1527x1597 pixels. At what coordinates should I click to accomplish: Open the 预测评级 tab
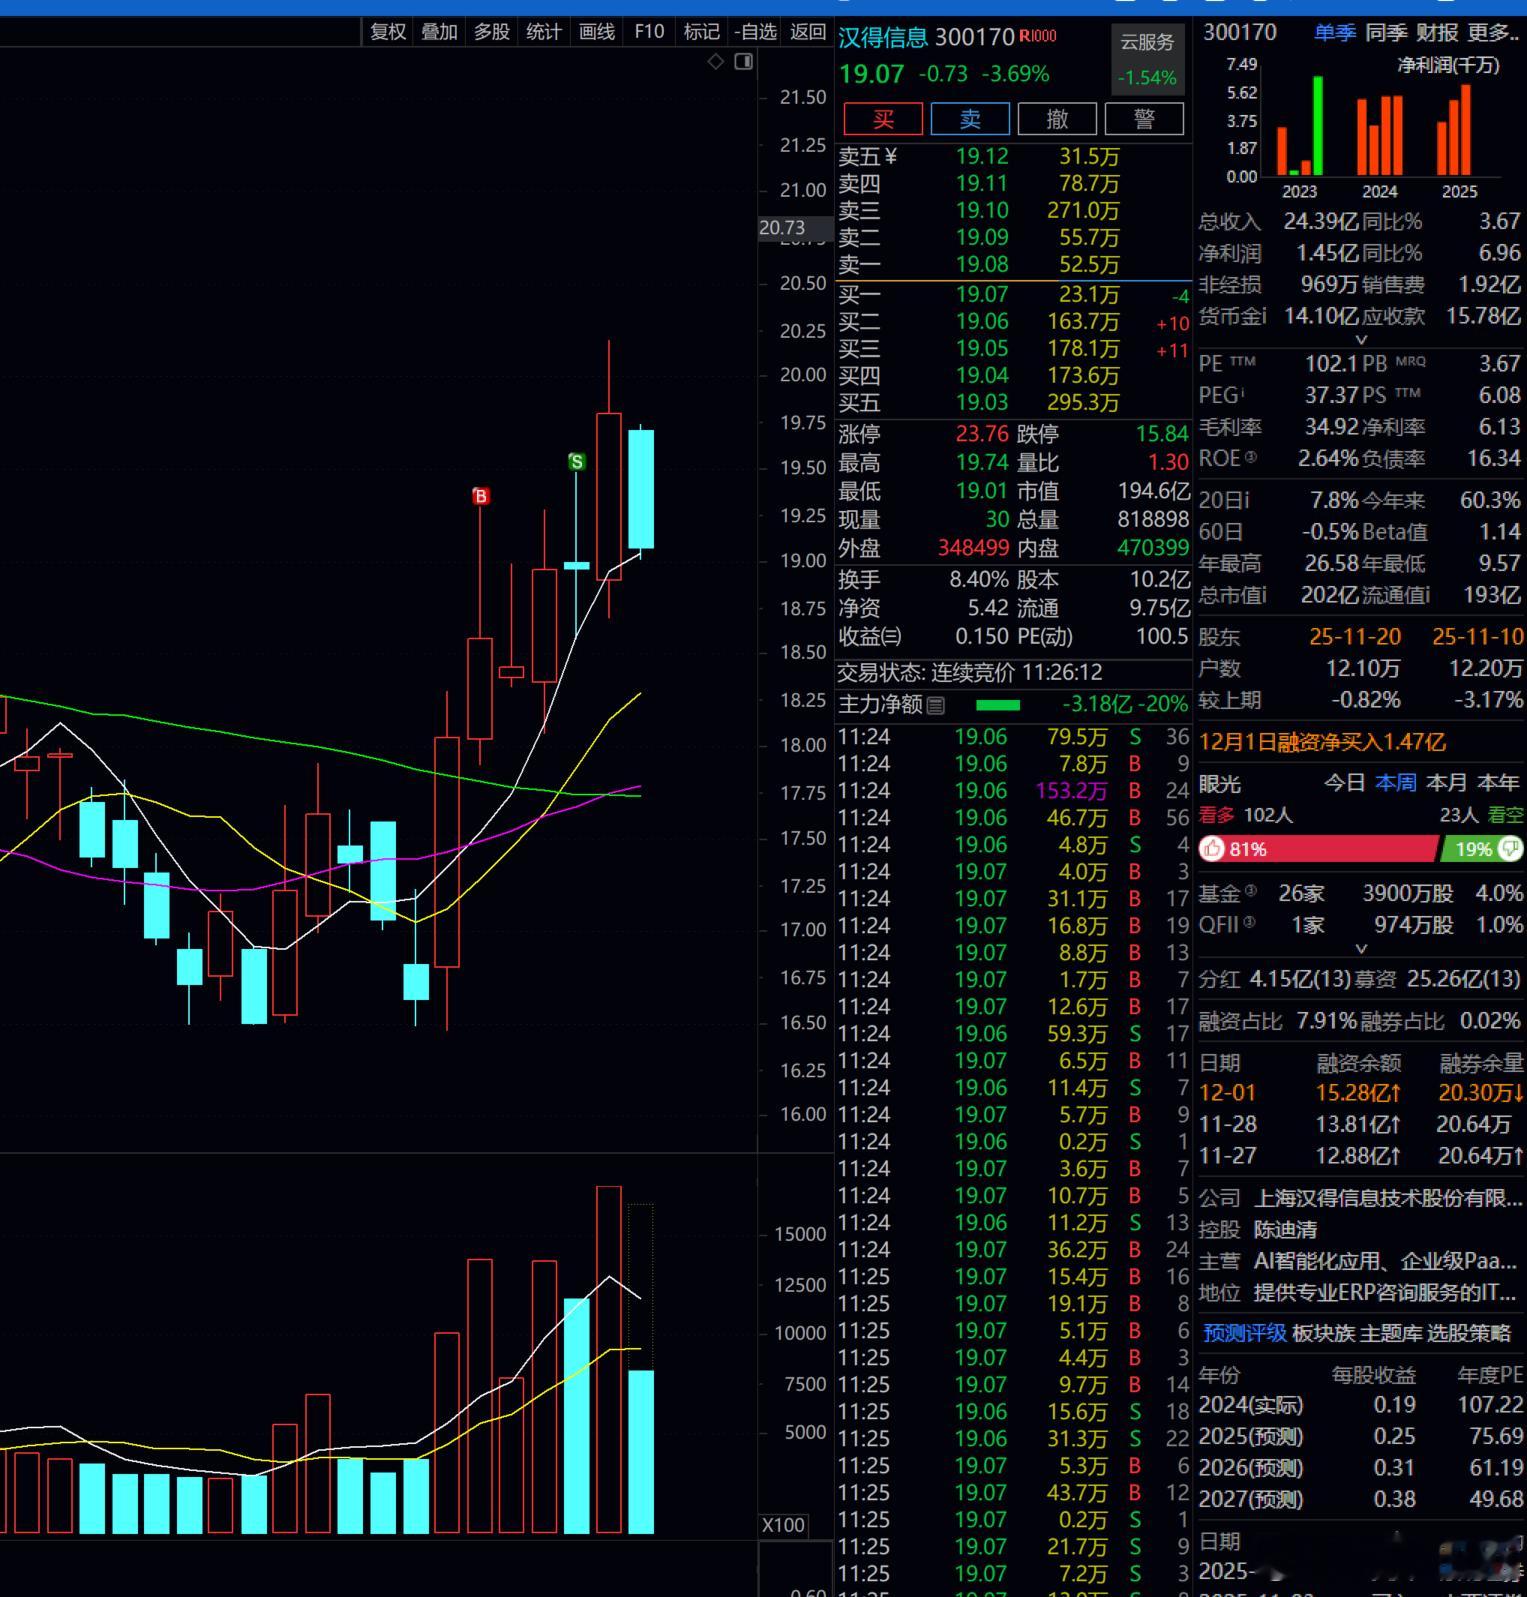coord(1244,1333)
